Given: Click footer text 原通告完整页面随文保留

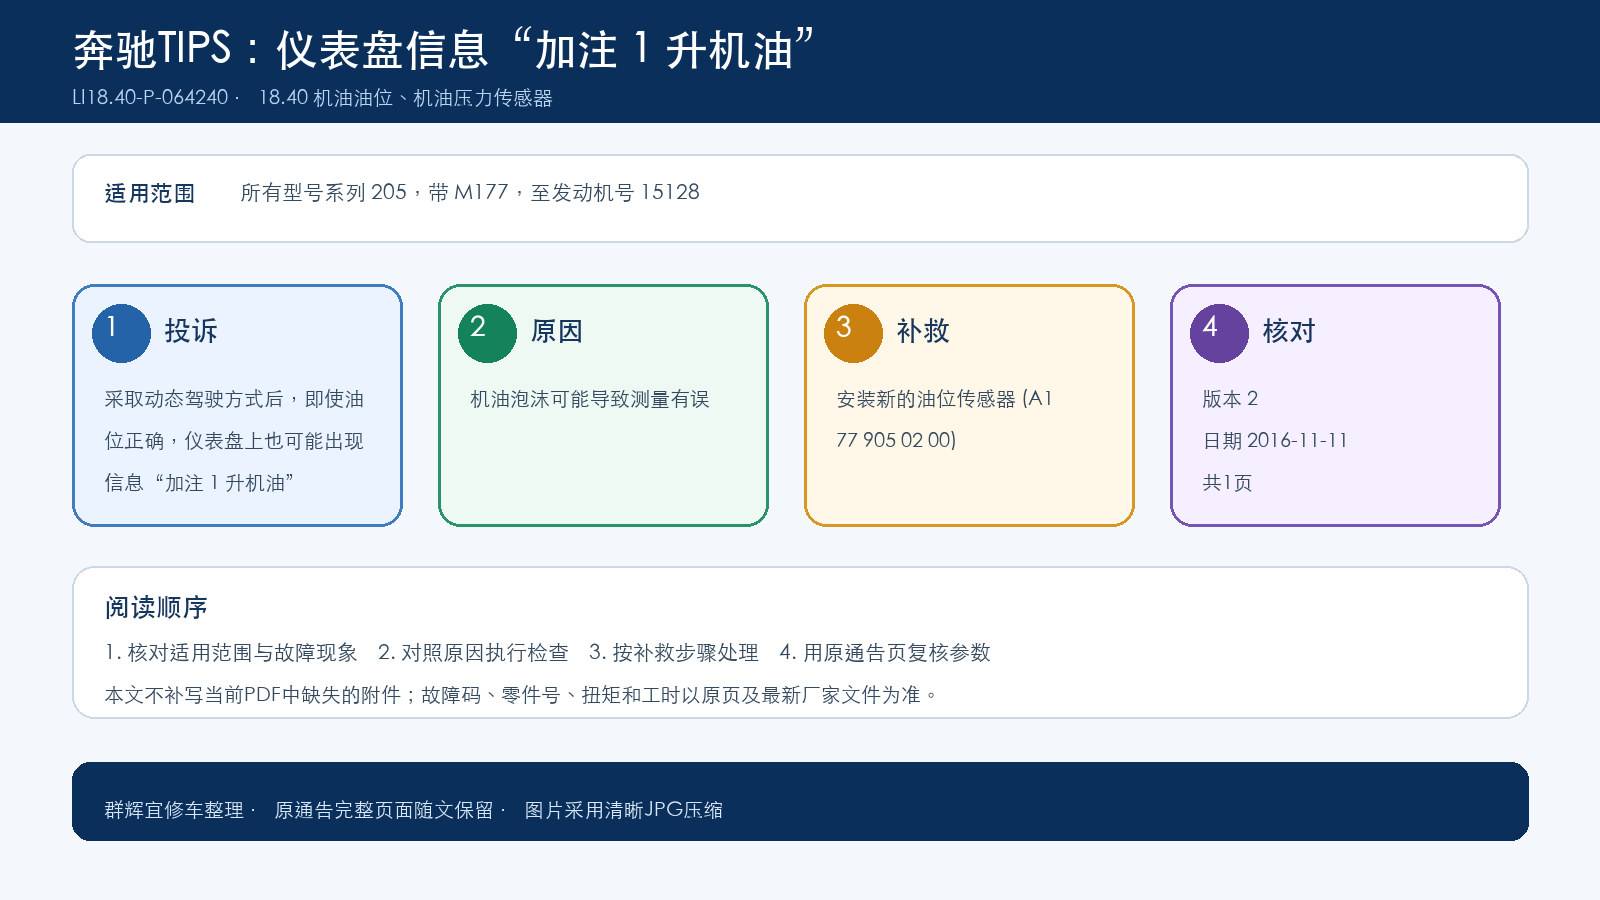Looking at the screenshot, I should click(384, 810).
